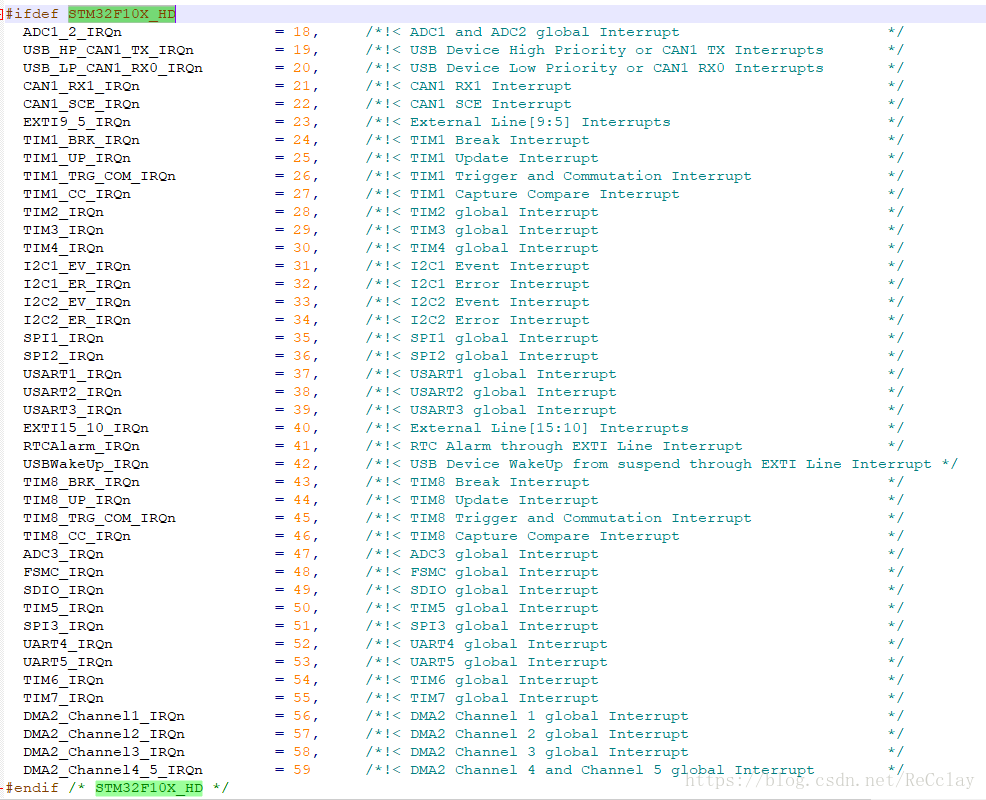Click USART2_IRQn enum name

(x=72, y=392)
